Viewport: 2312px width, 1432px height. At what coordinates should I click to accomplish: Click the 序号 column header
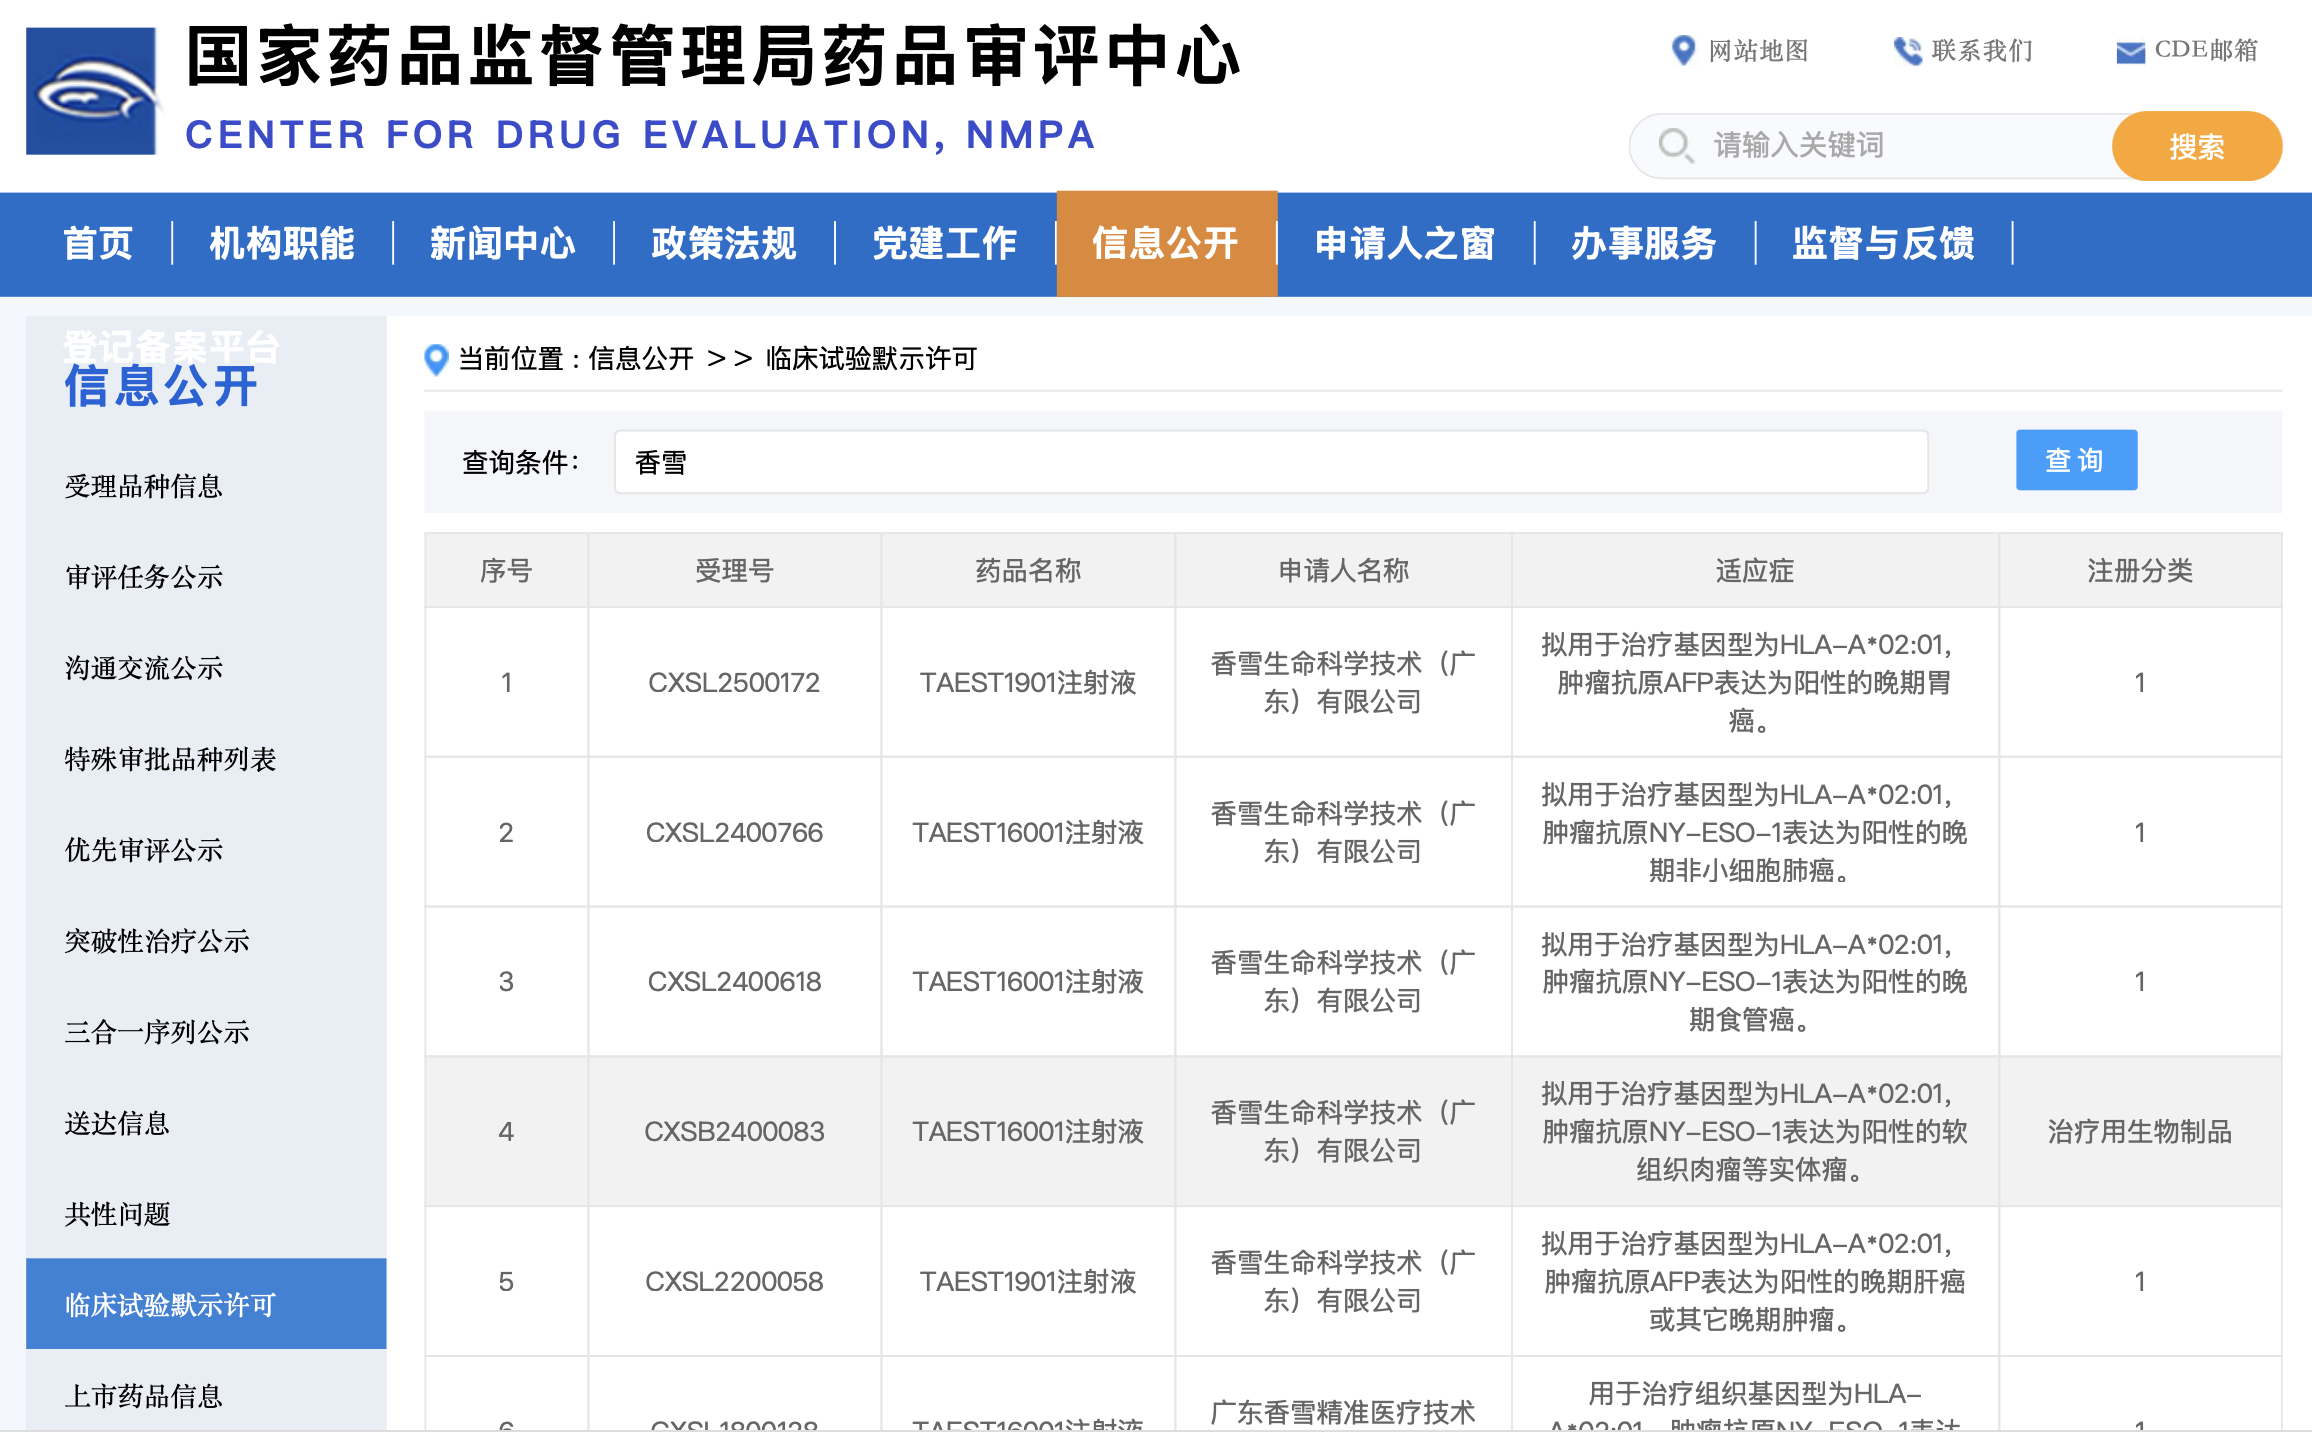pos(506,571)
